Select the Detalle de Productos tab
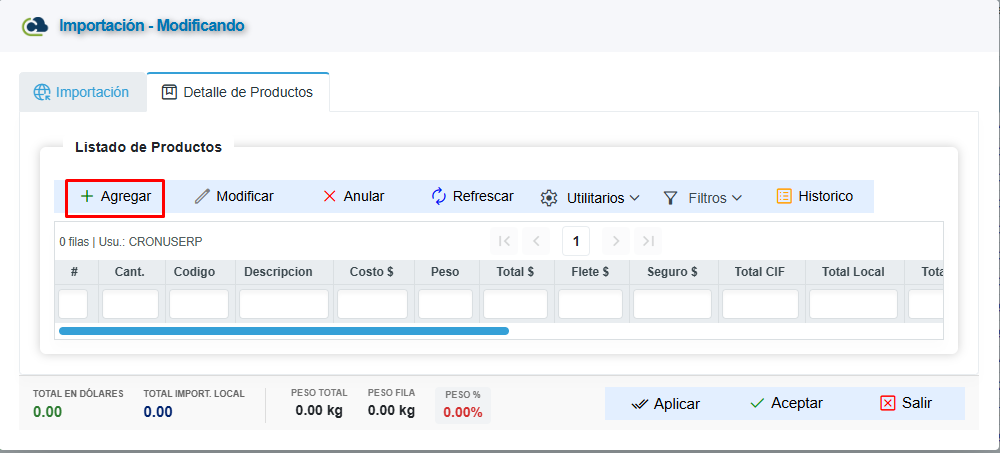Screen dimensions: 1000x453 point(238,93)
